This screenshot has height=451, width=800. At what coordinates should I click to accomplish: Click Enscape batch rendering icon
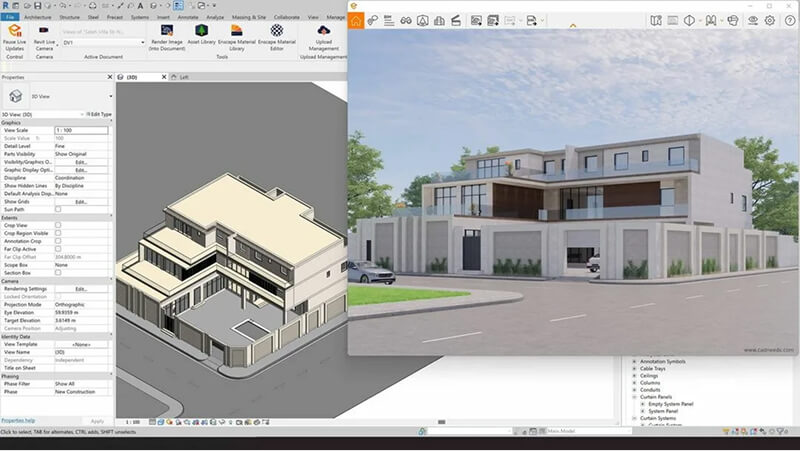point(493,20)
